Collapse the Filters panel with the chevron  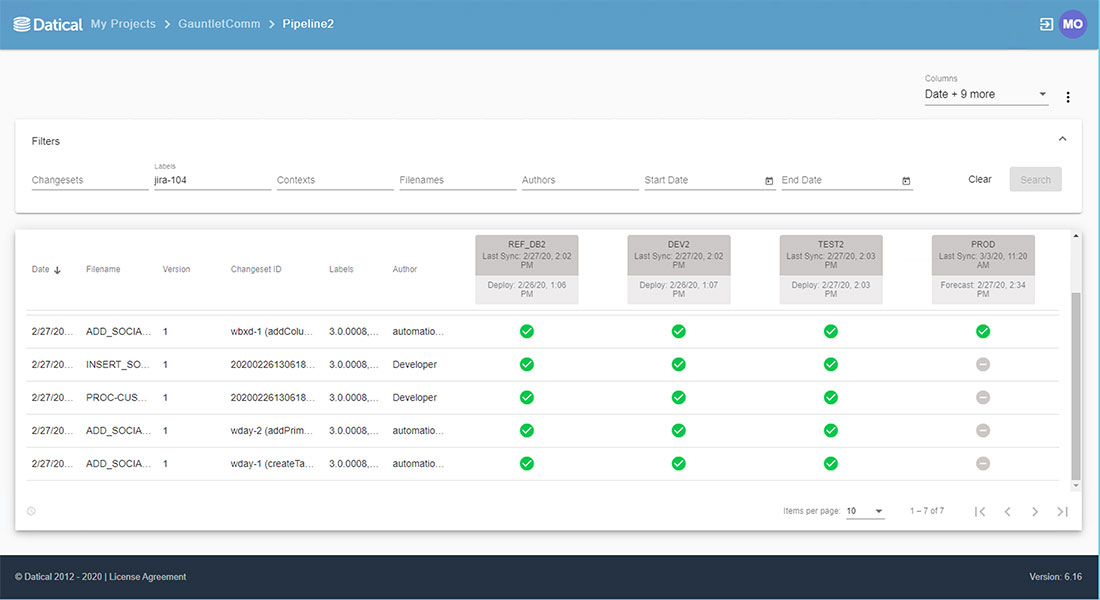[x=1062, y=138]
